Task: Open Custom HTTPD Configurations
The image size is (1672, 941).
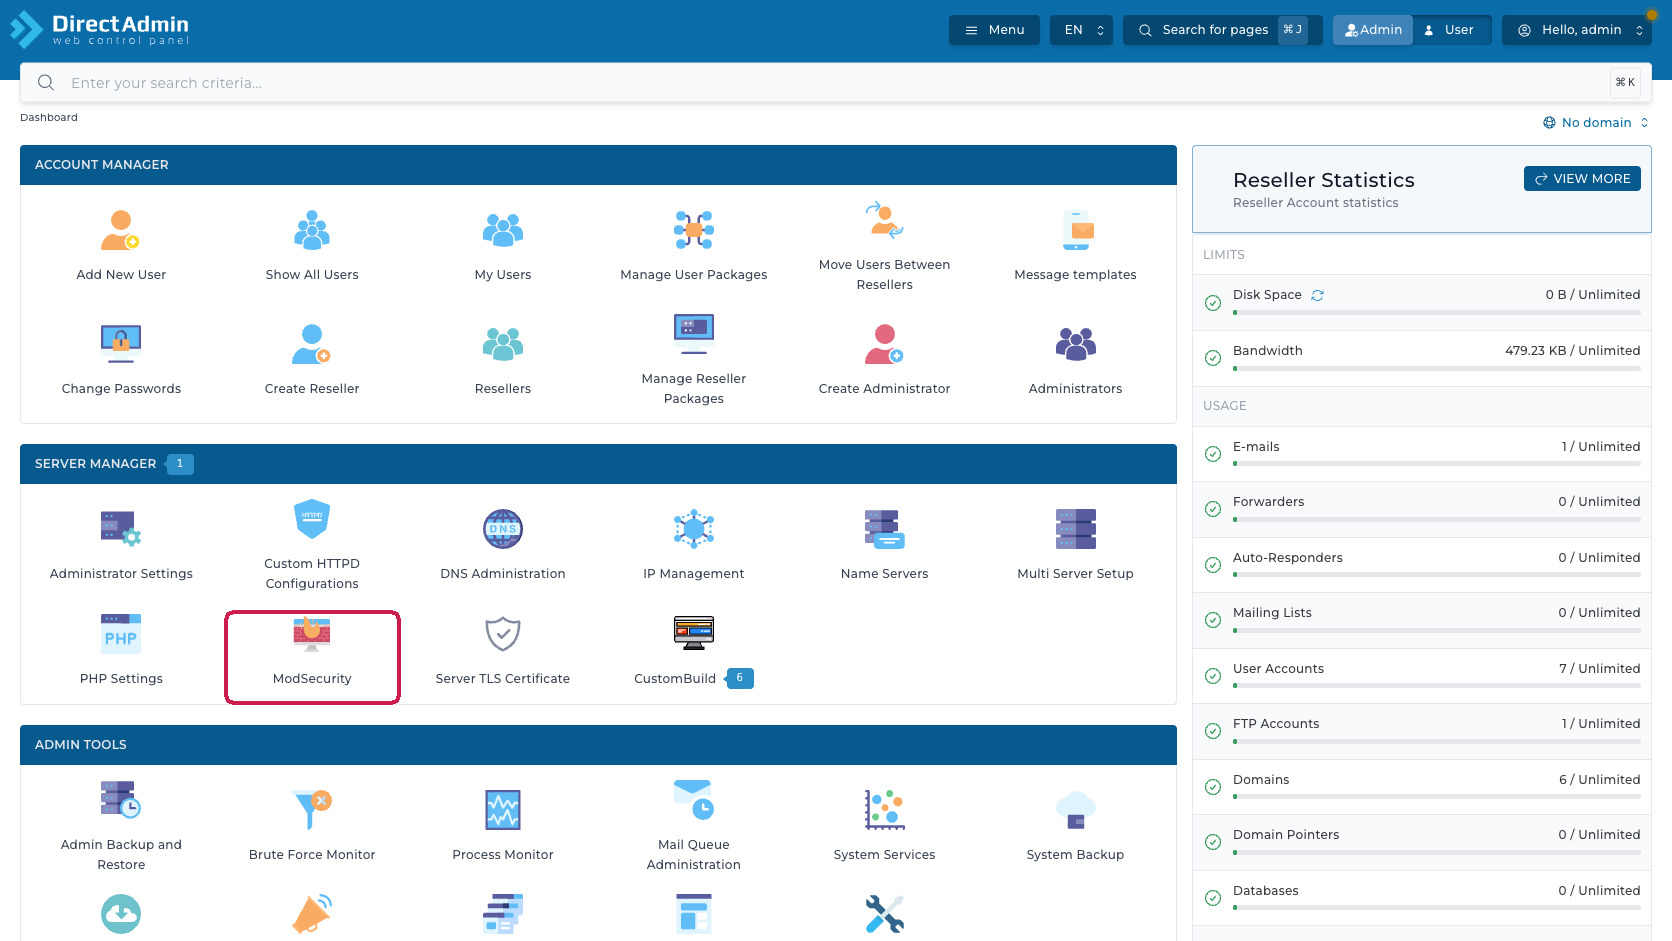Action: pyautogui.click(x=312, y=546)
